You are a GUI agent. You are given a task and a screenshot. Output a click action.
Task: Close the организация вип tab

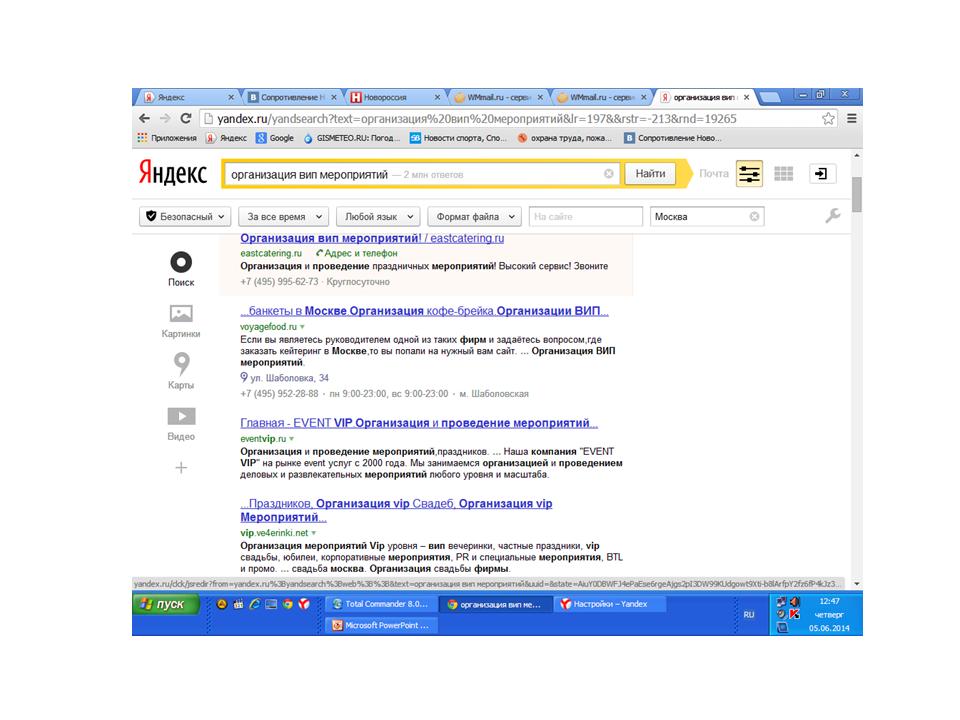coord(746,97)
